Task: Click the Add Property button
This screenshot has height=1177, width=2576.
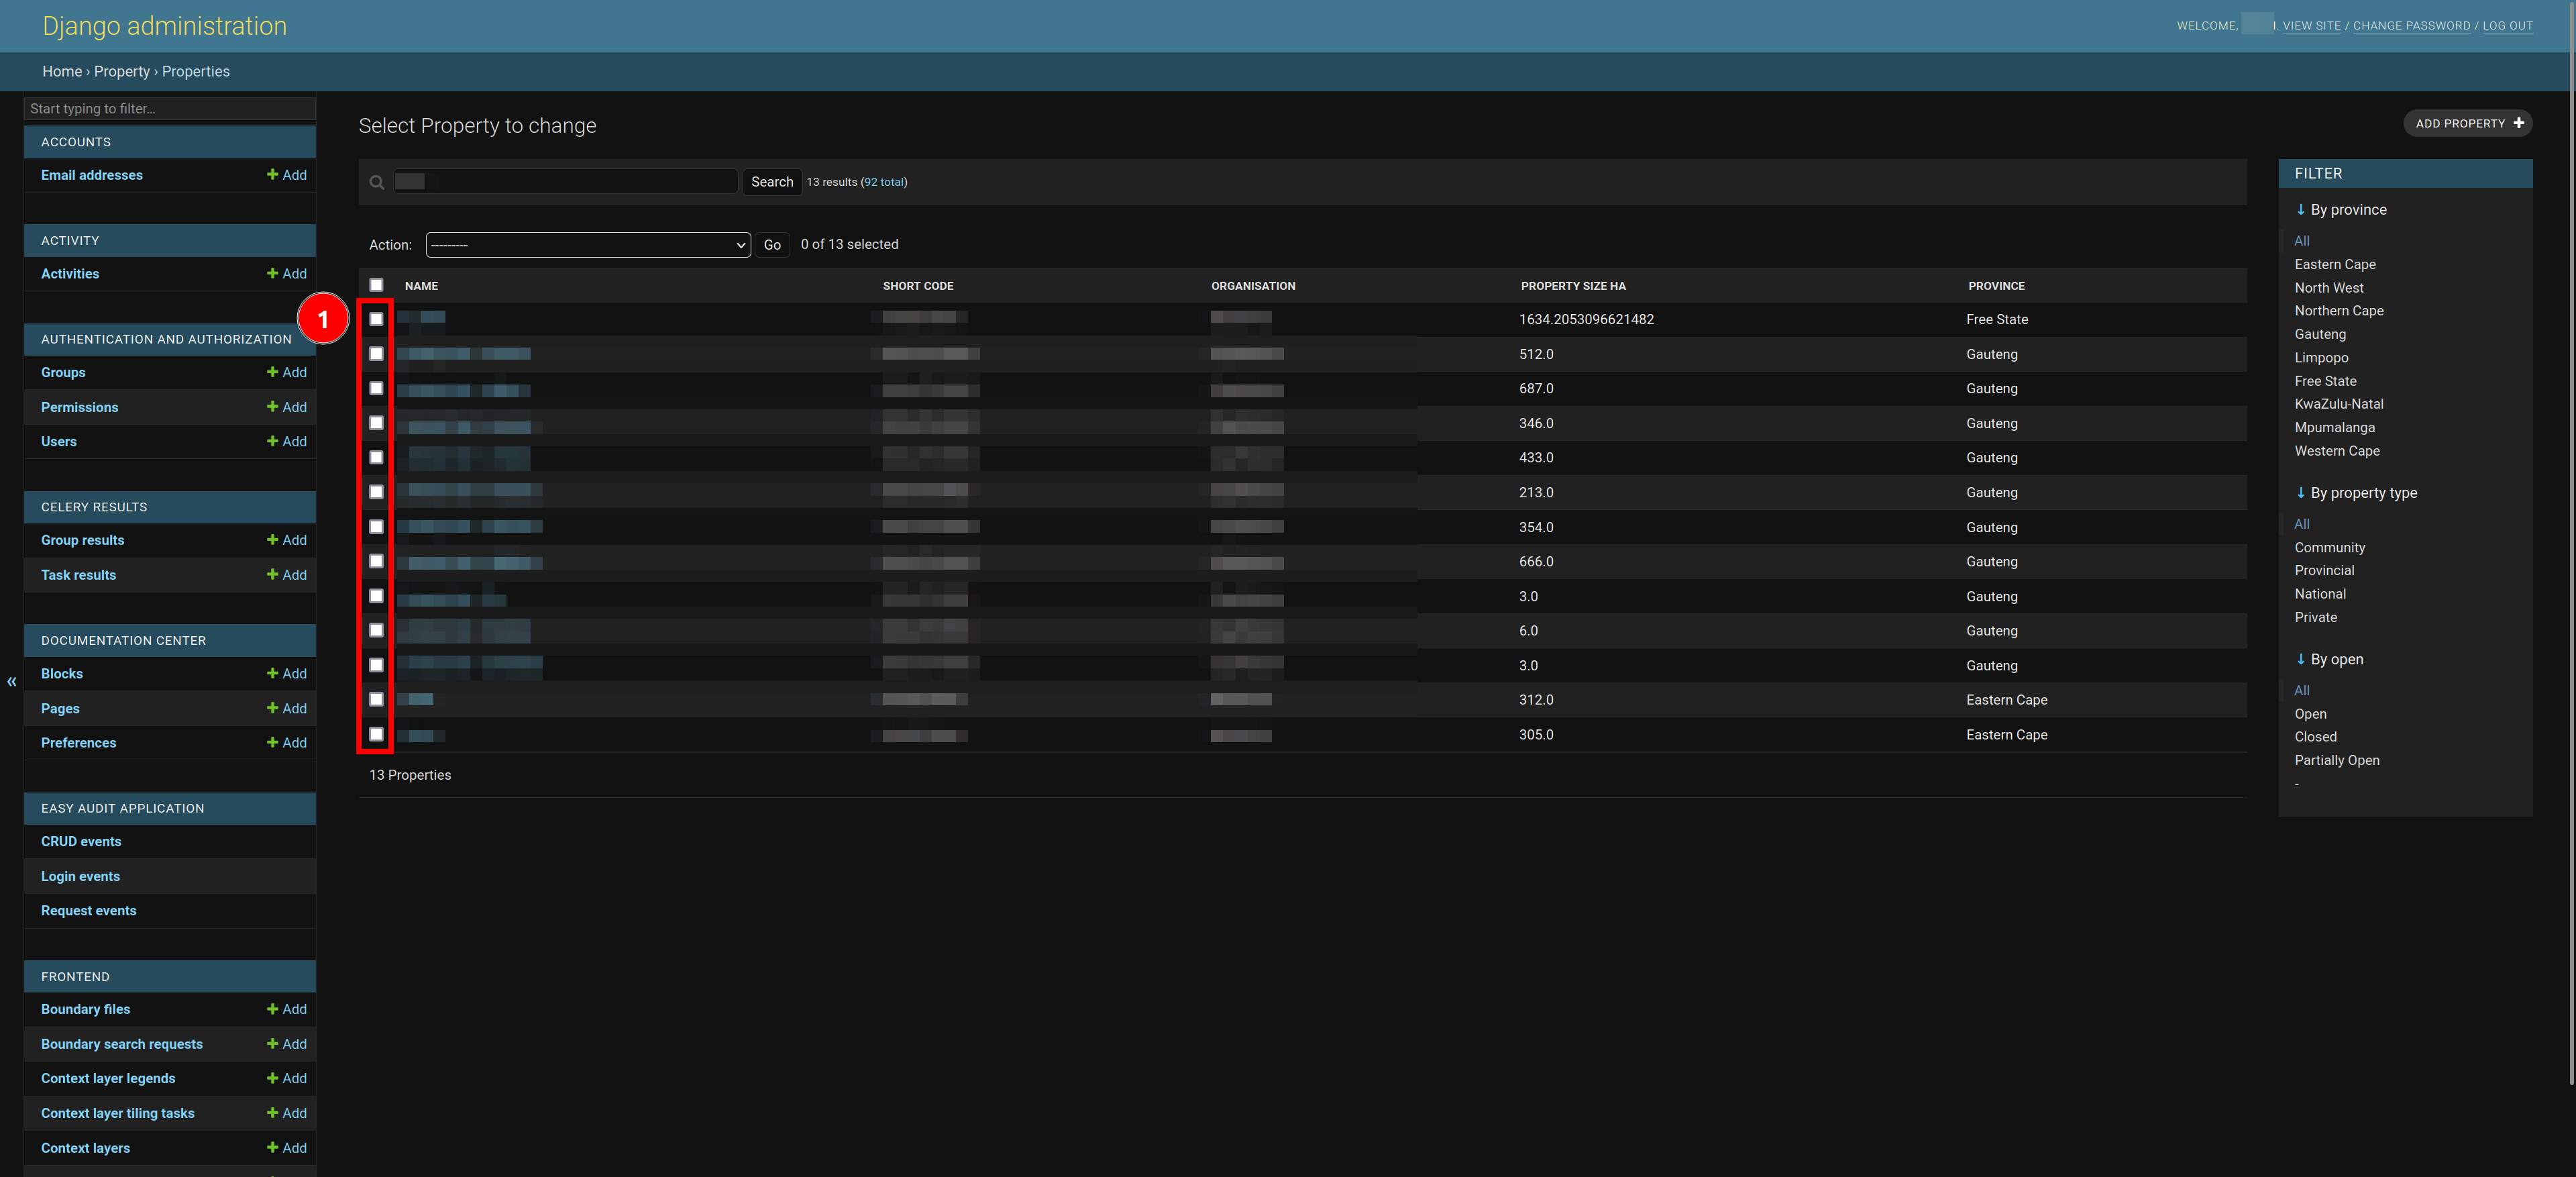Action: coord(2467,123)
